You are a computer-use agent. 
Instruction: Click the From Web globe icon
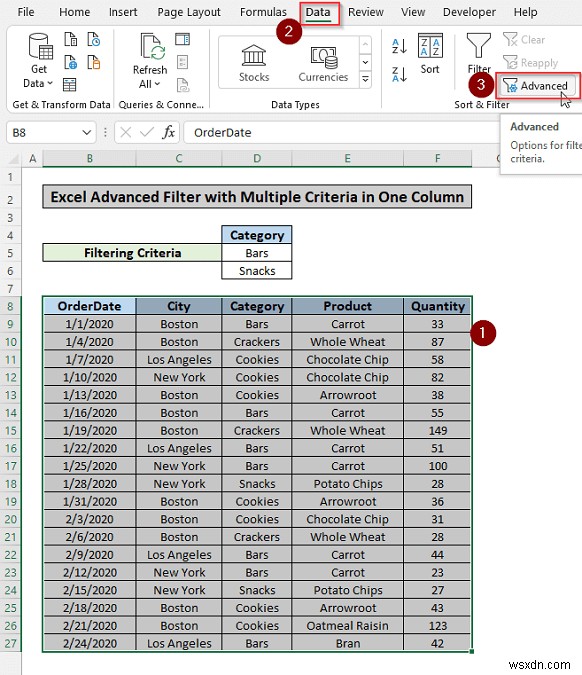click(x=71, y=62)
